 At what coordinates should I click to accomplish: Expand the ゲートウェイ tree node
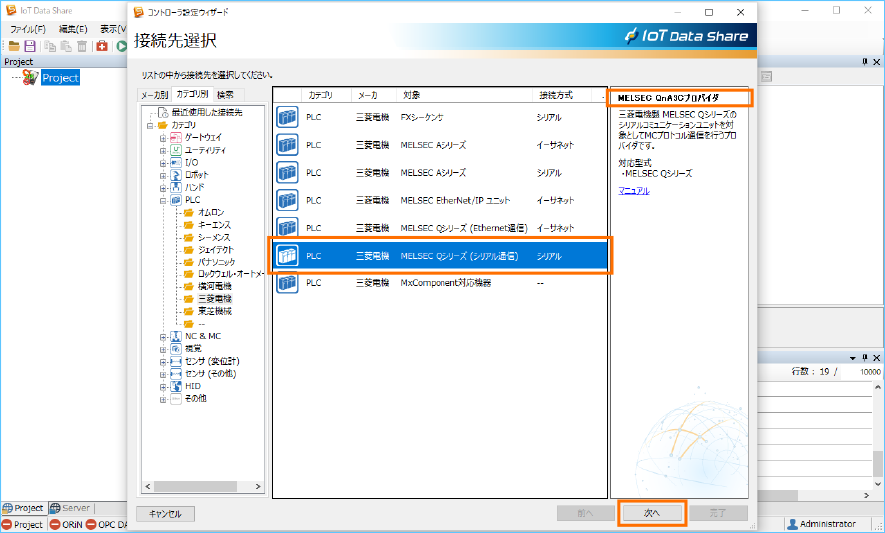pos(163,138)
